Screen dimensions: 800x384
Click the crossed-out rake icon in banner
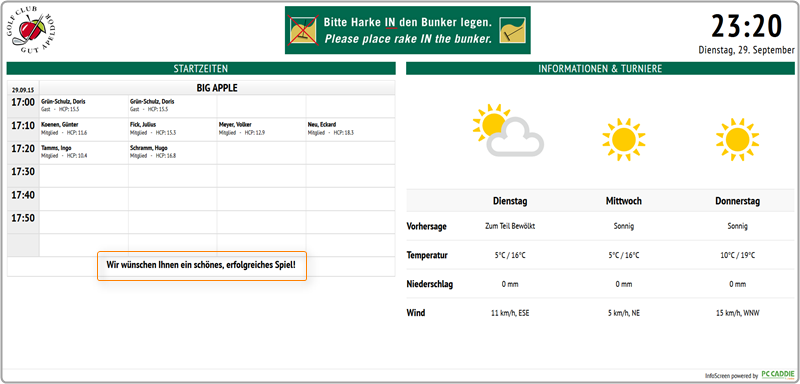click(x=303, y=30)
